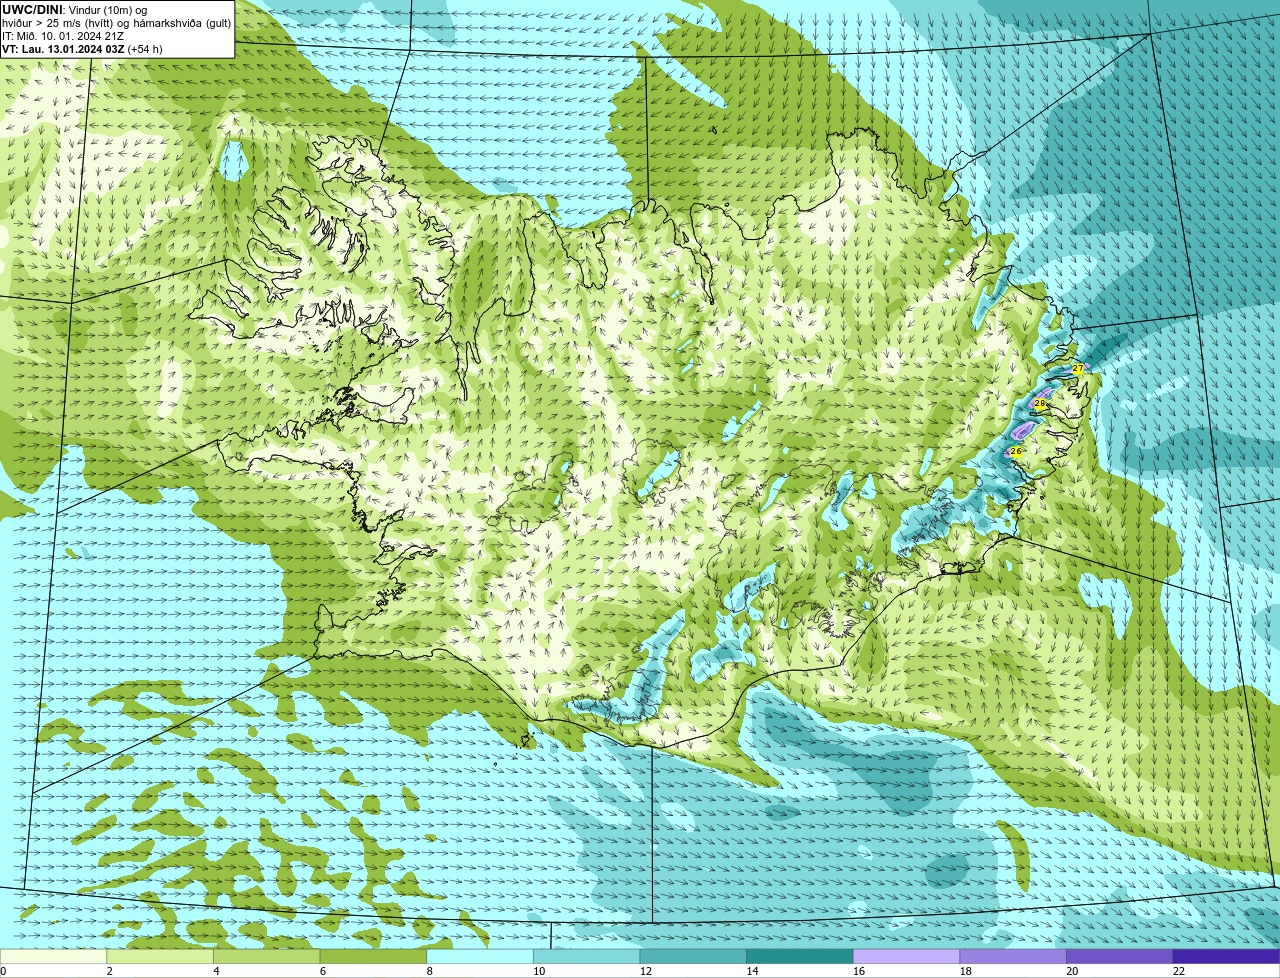Click the yellow gust label 28

point(1040,404)
